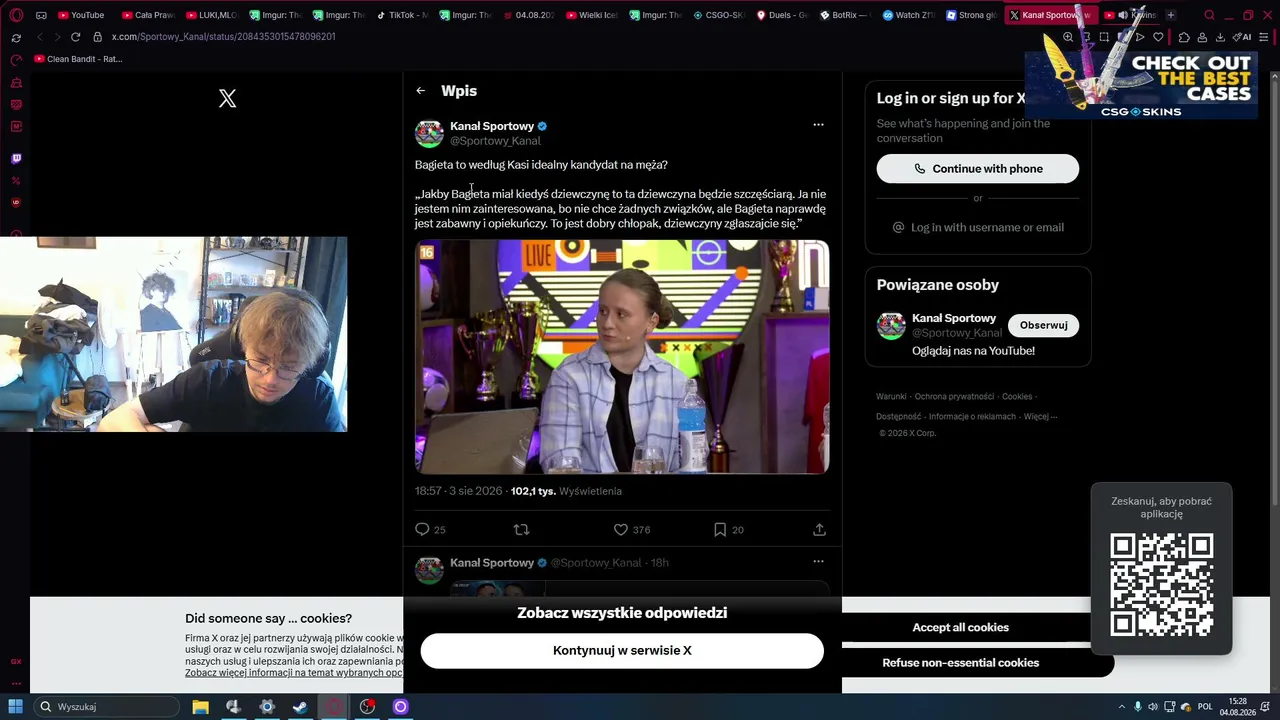Open the browser easy setup menu
This screenshot has width=1280, height=720.
[x=1264, y=37]
